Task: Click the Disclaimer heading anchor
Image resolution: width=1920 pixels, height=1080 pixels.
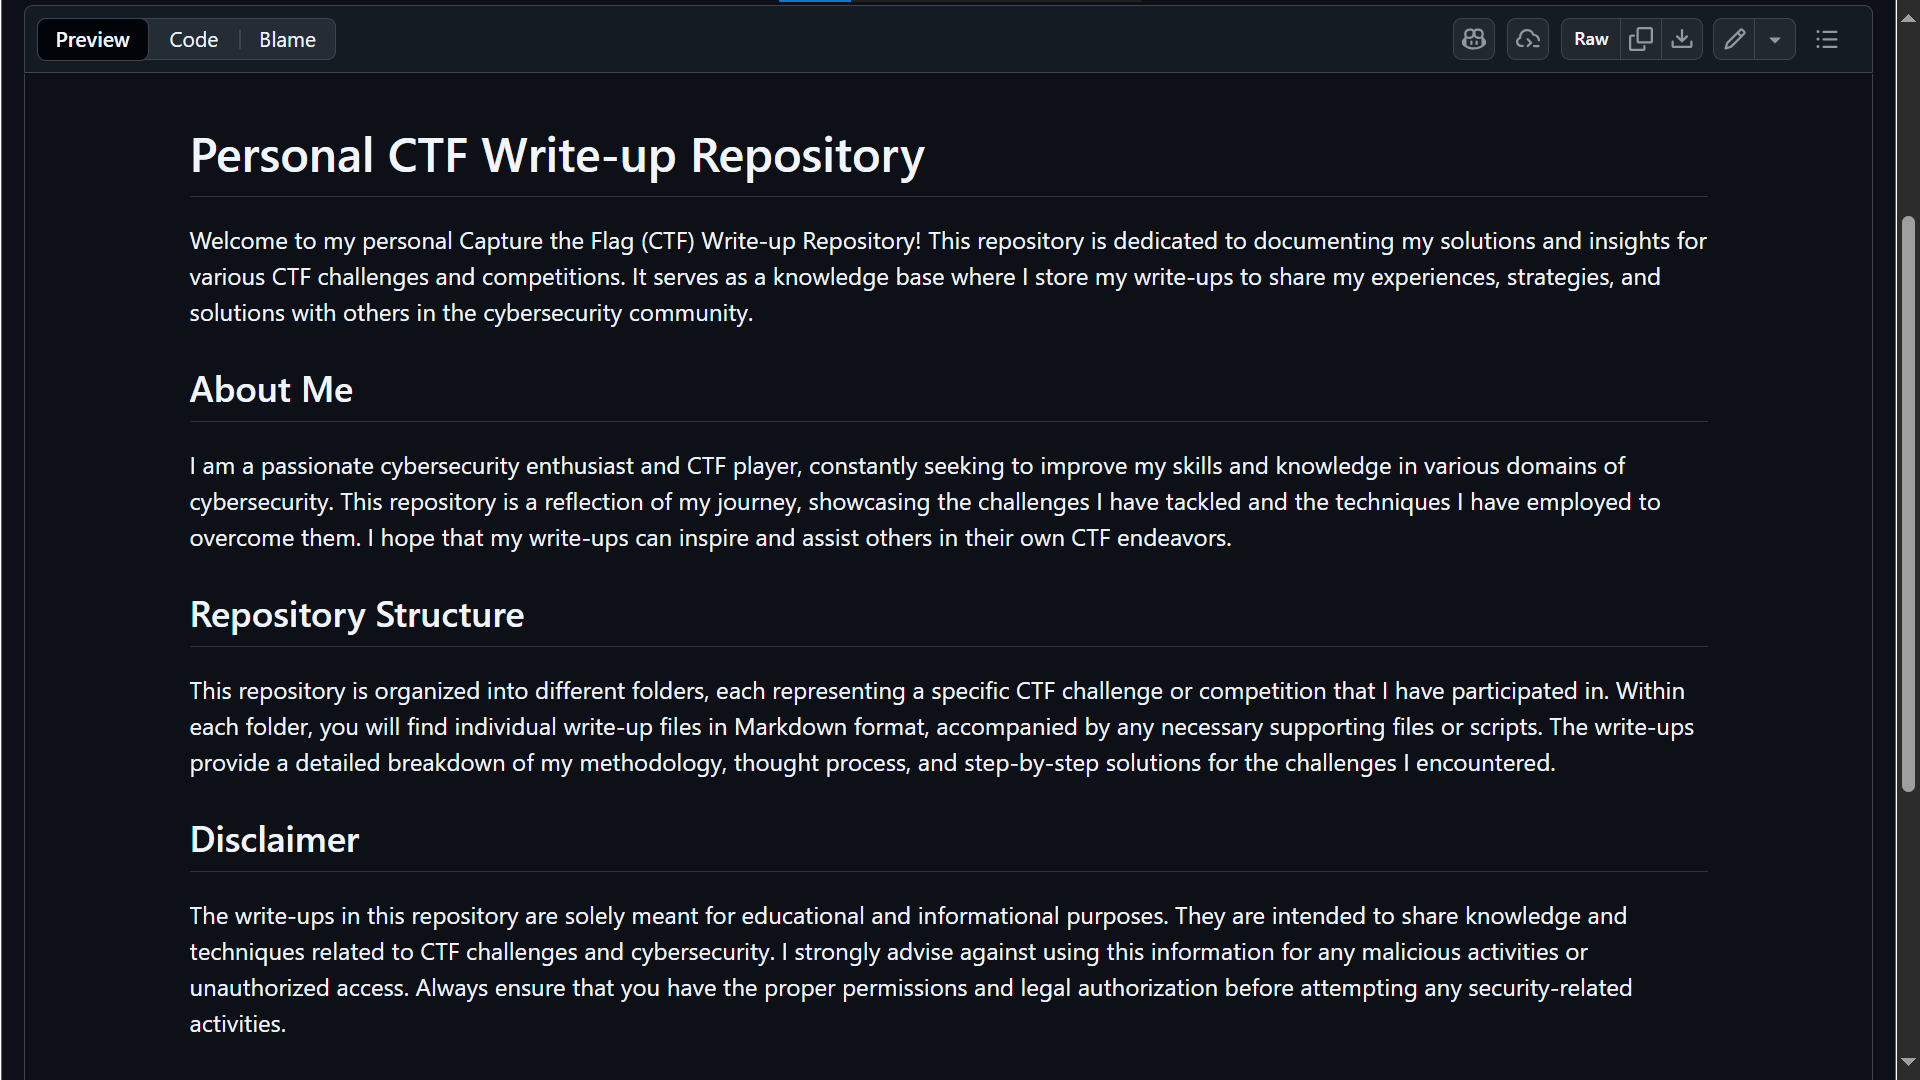Action: (273, 840)
